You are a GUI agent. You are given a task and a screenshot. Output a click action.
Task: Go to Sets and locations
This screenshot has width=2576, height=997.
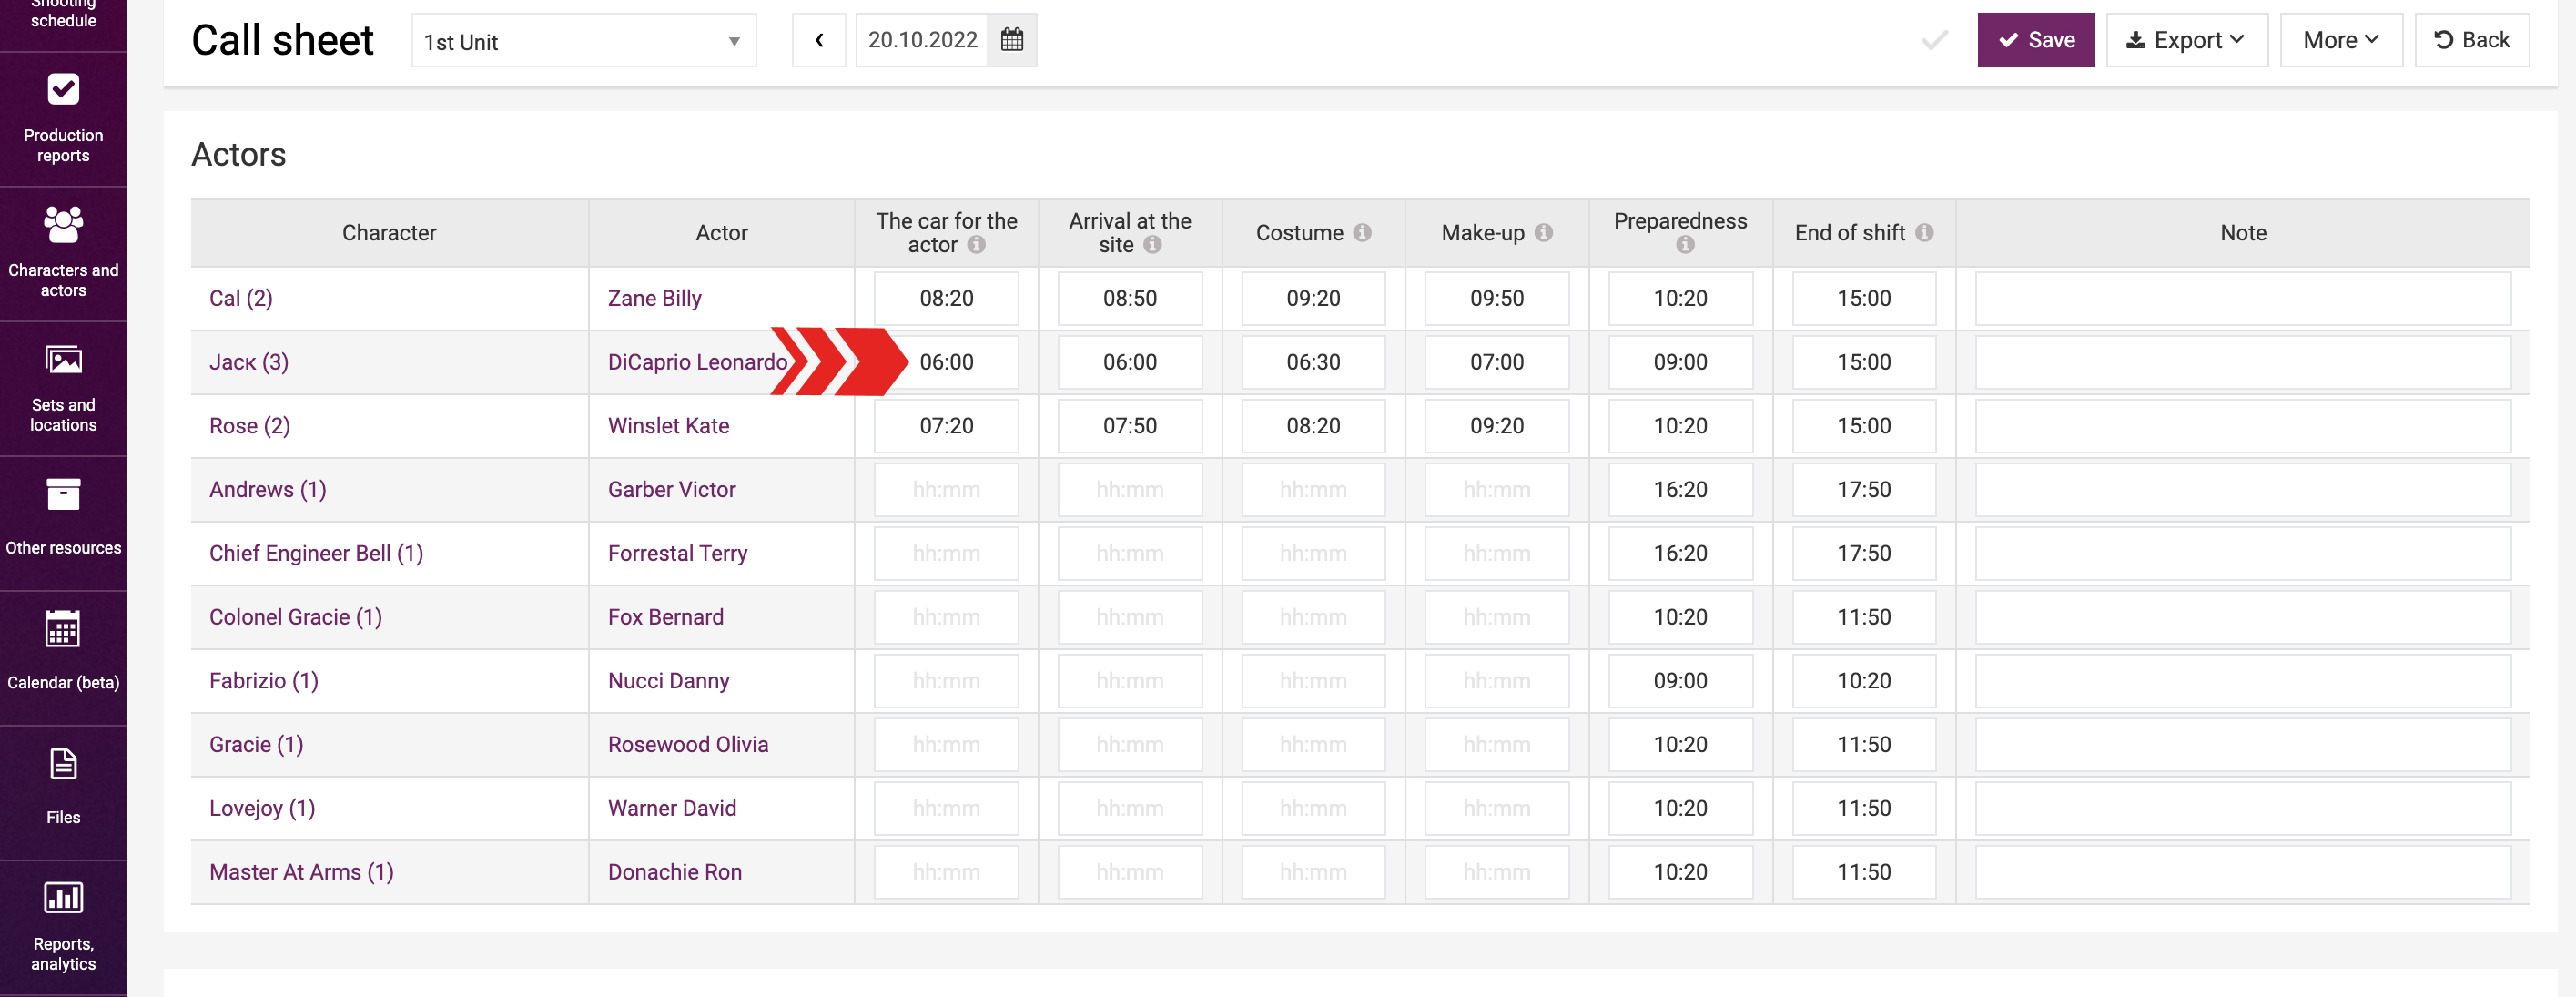pos(63,389)
